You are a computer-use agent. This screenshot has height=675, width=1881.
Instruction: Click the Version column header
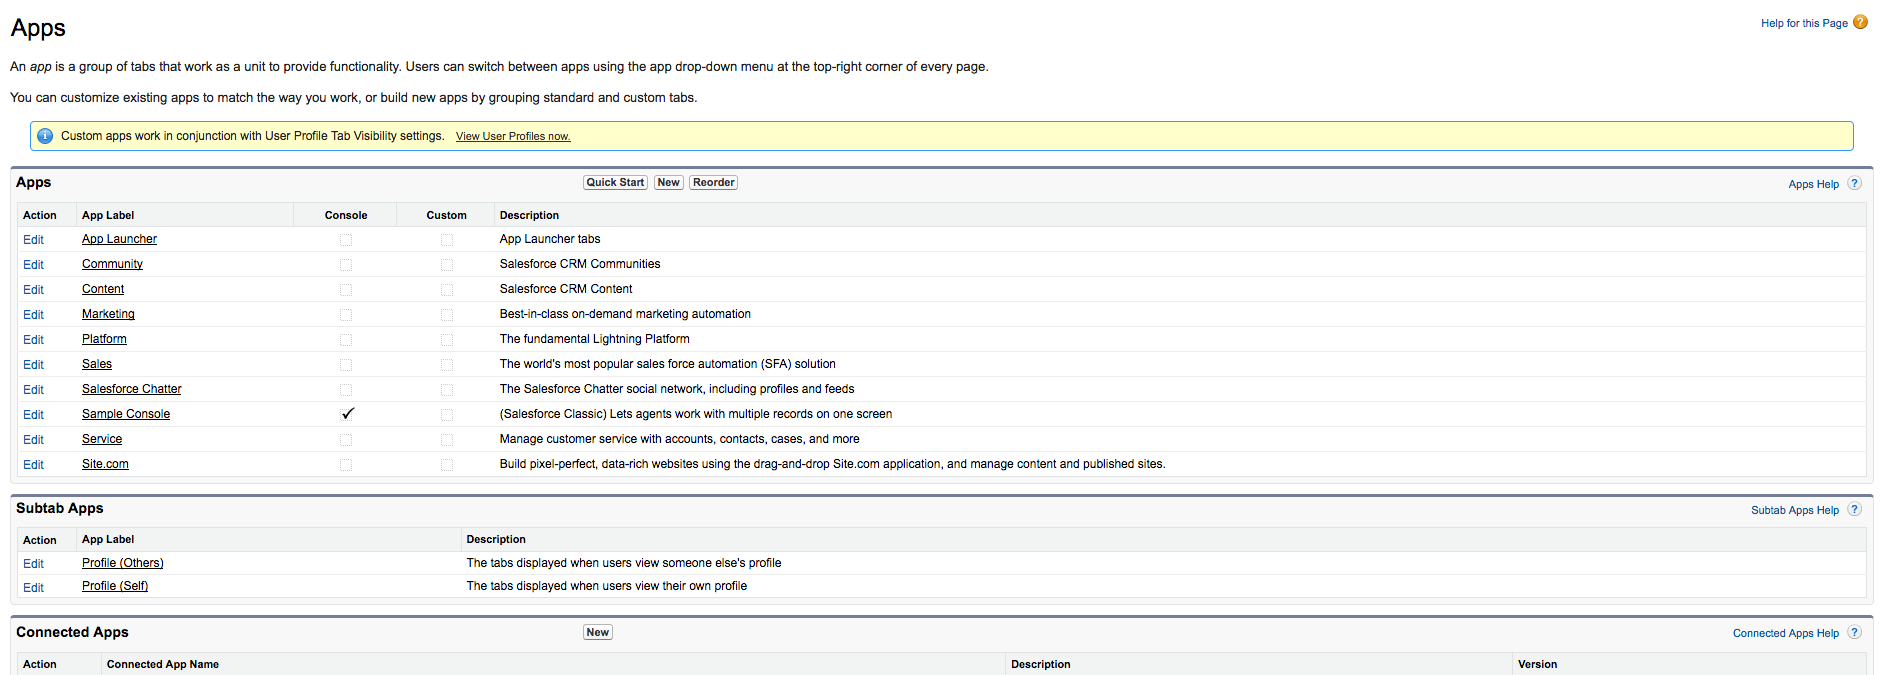(x=1537, y=664)
